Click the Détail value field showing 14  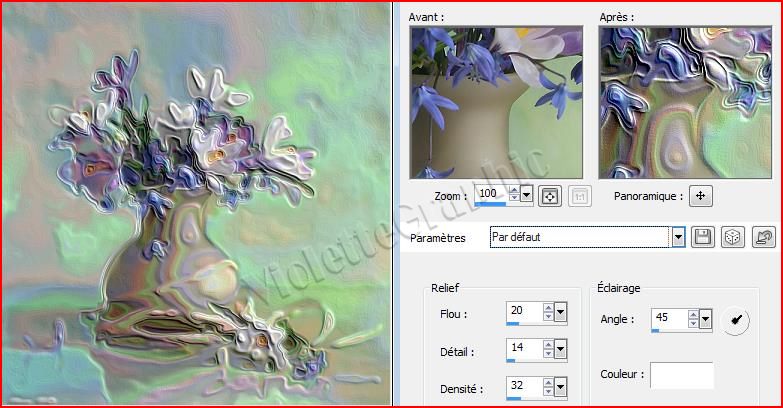pos(523,350)
